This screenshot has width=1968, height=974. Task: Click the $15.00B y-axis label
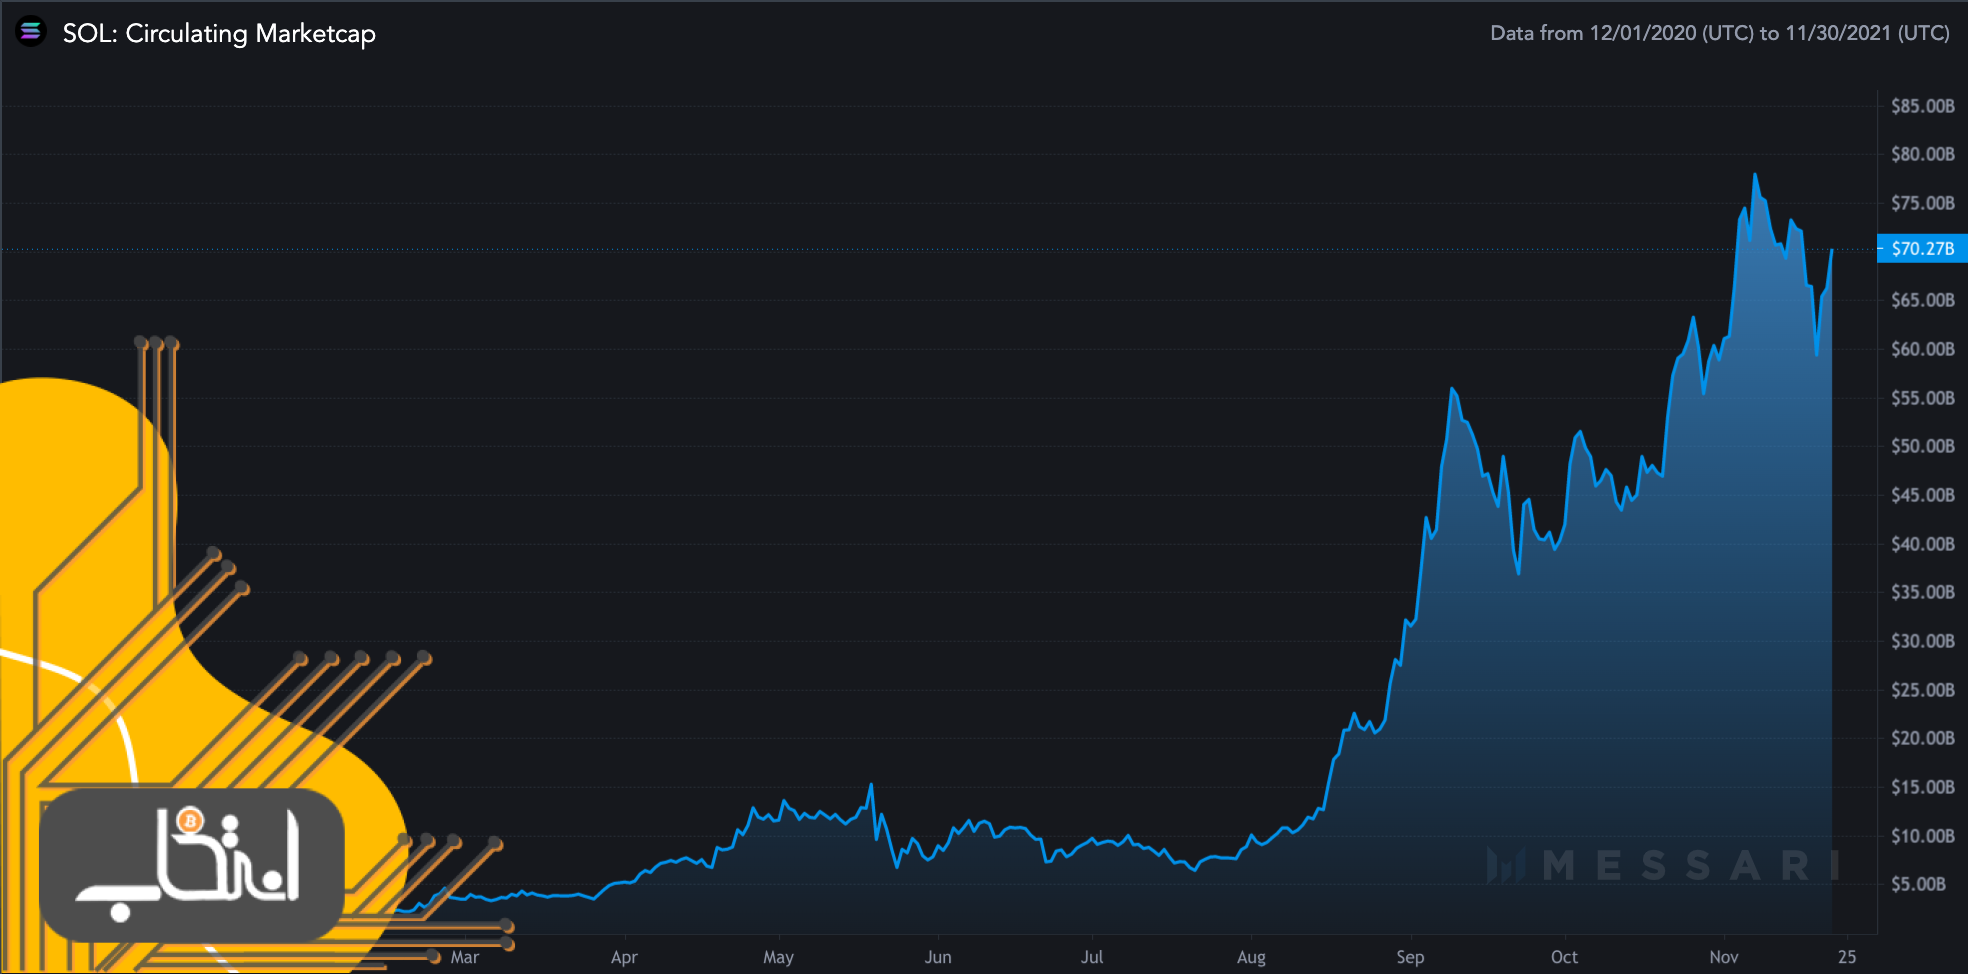(x=1922, y=787)
